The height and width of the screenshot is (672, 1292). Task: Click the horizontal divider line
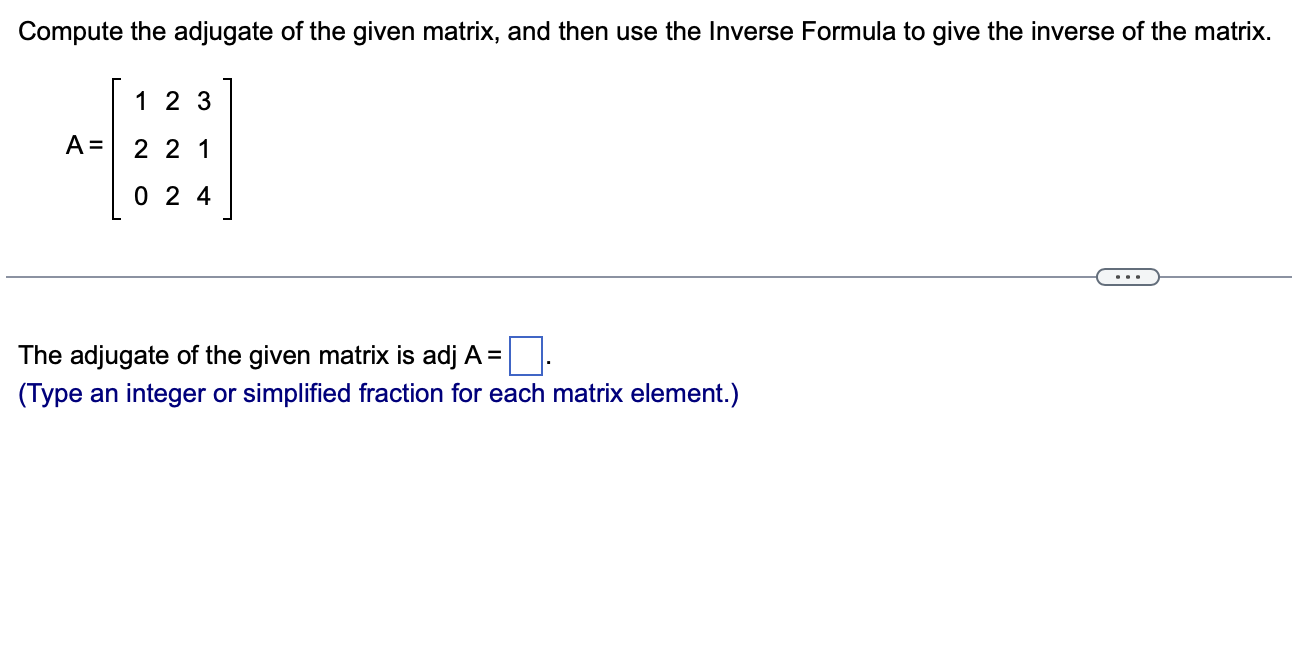500,275
